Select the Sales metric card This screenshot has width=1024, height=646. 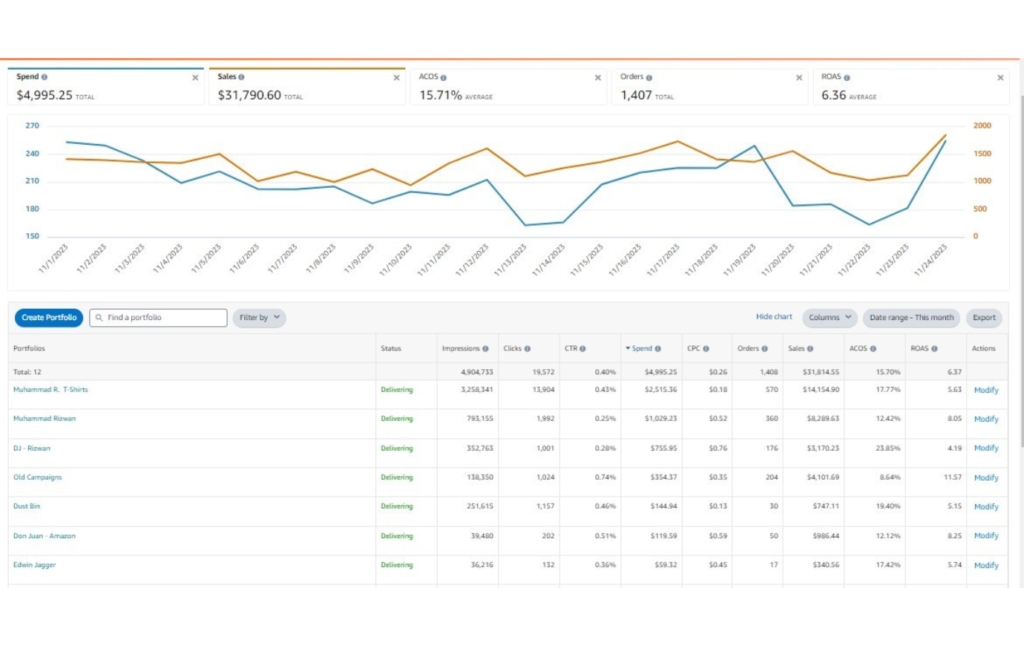point(307,86)
